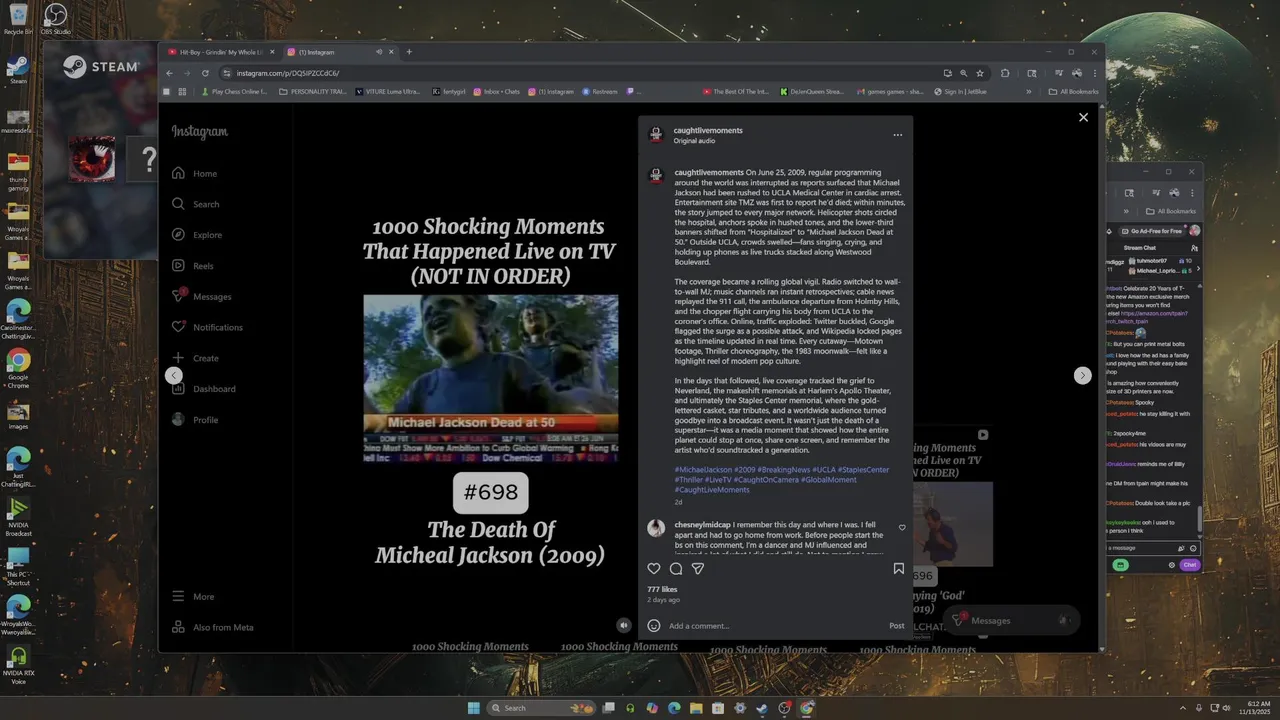Click the Post comment button

click(897, 626)
